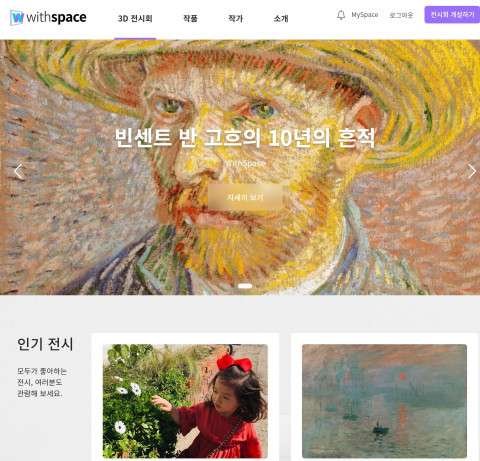Open the Monet sunrise painting exhibition
Viewport: 480px width, 461px height.
(x=384, y=401)
